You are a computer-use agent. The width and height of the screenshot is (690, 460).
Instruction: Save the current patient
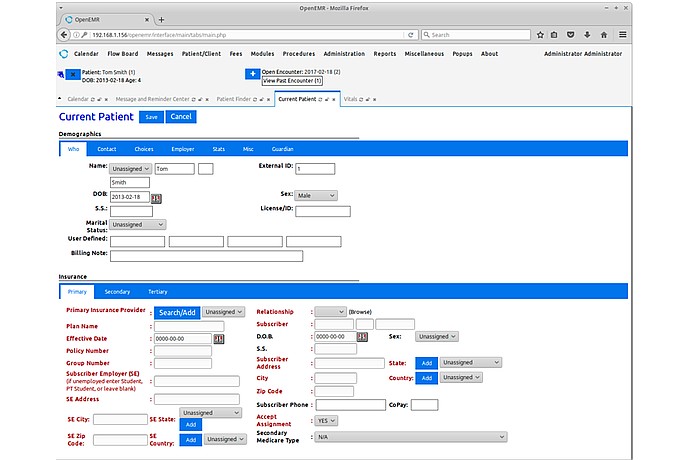point(151,117)
